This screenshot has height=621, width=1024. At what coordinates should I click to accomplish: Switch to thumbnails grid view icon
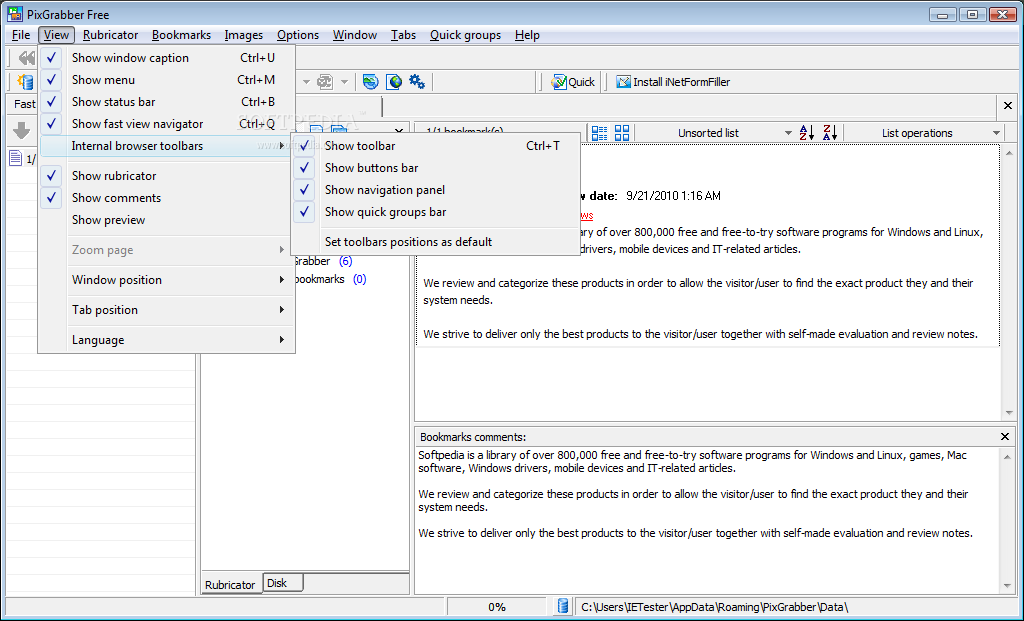click(x=622, y=133)
